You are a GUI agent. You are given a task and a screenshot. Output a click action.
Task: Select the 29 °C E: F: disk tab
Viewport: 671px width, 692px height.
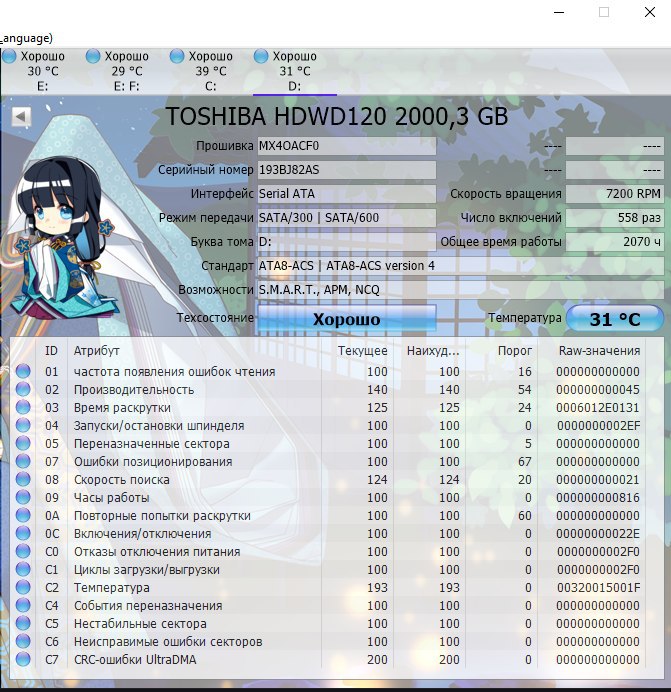pos(126,71)
